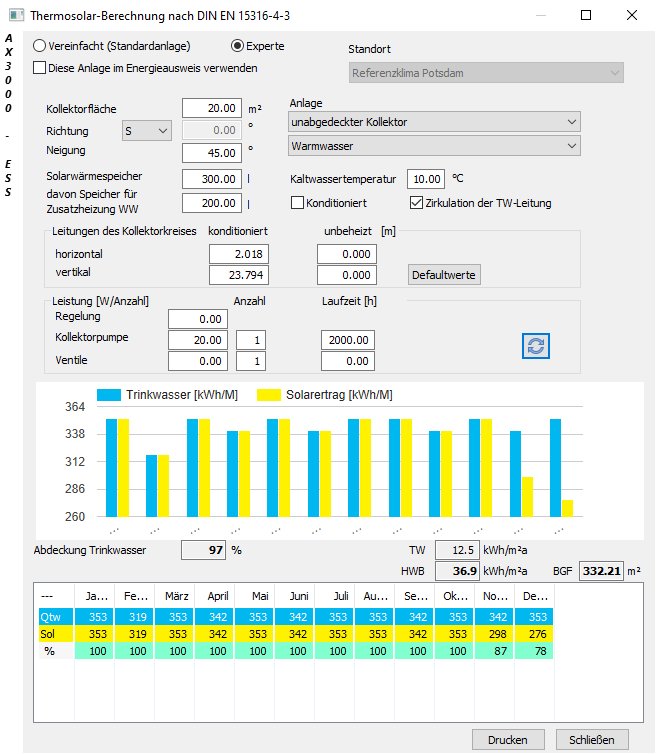Select the Experte radio button
The image size is (656, 754).
[237, 46]
